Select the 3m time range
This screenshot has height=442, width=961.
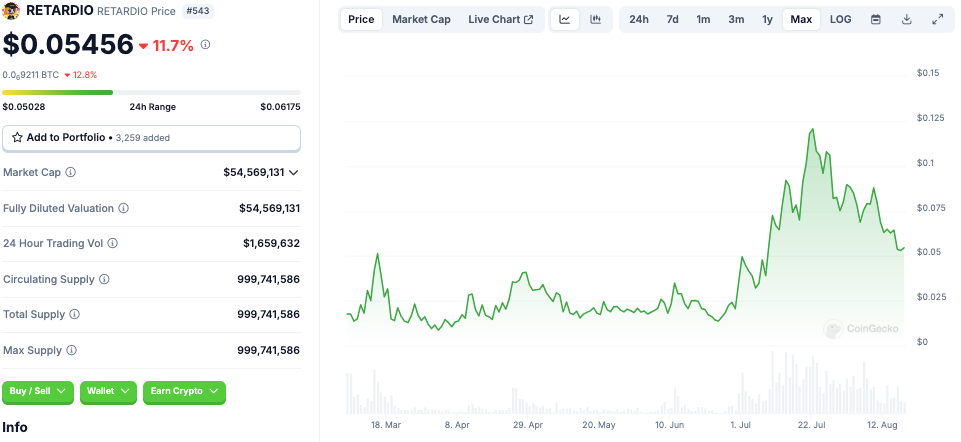(x=736, y=20)
